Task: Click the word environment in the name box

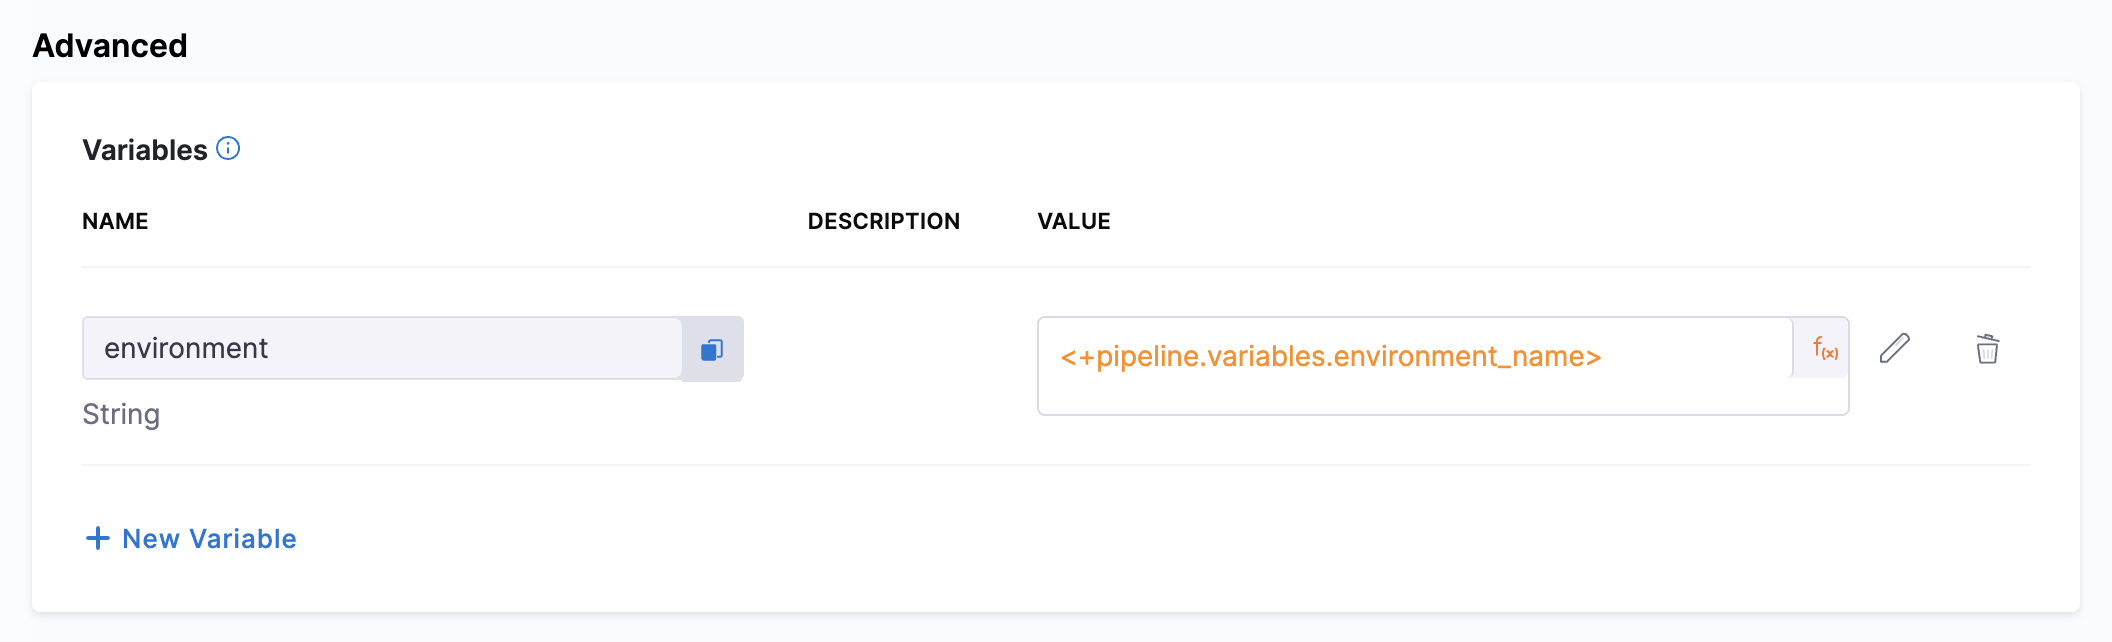Action: (x=186, y=348)
